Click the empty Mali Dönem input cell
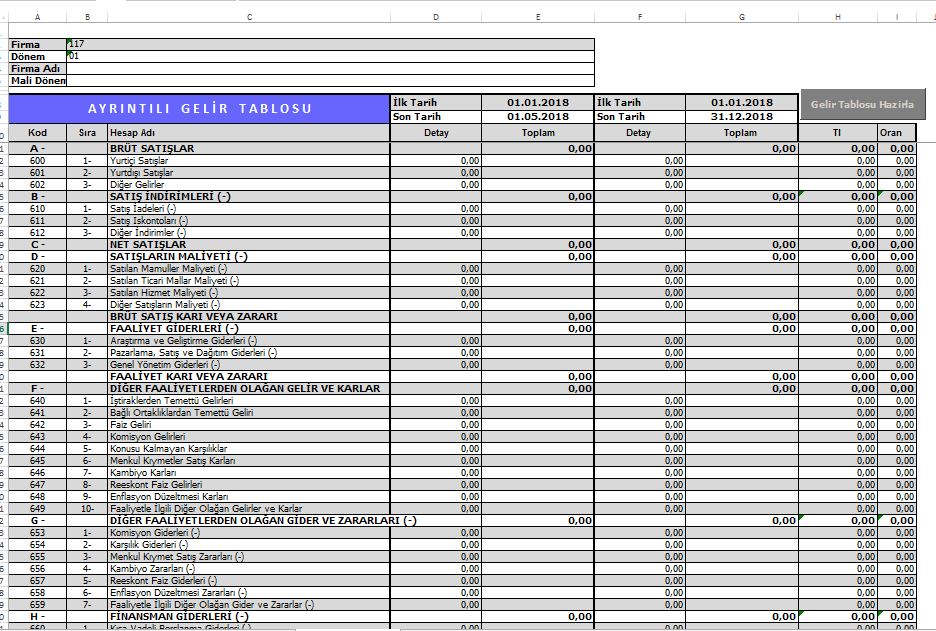The image size is (936, 631). [329, 80]
